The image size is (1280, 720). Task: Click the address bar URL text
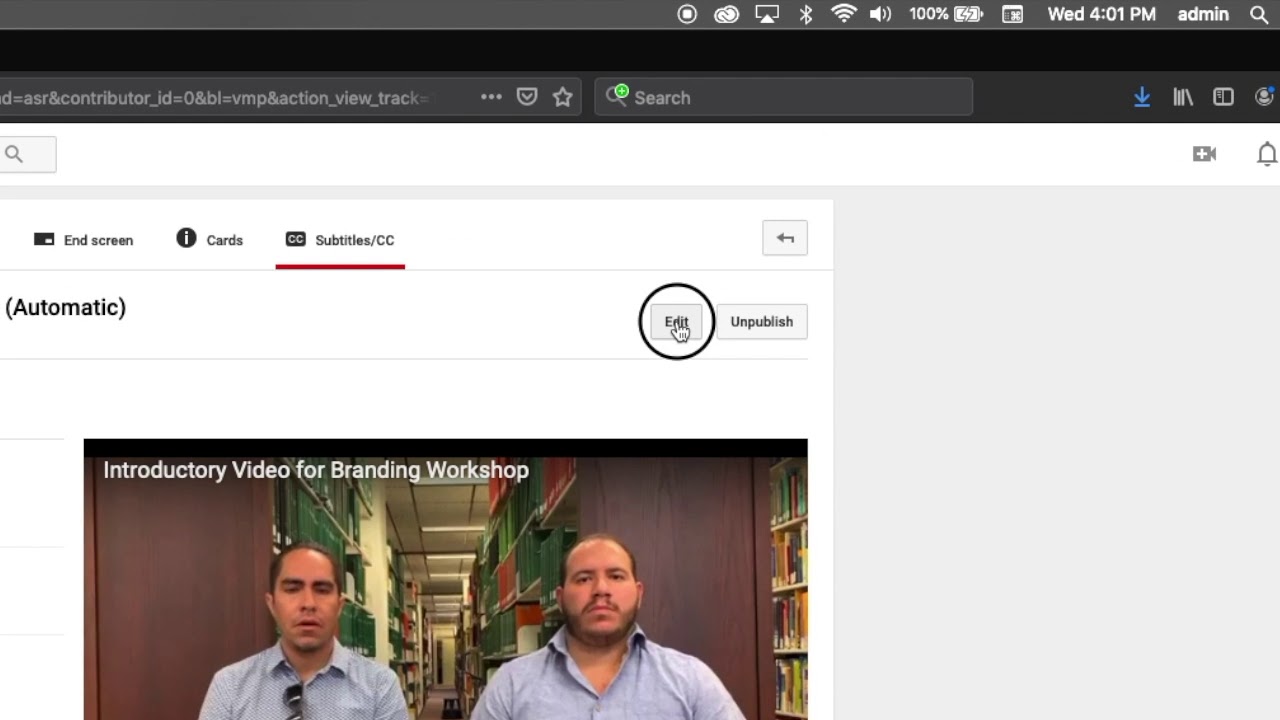214,98
